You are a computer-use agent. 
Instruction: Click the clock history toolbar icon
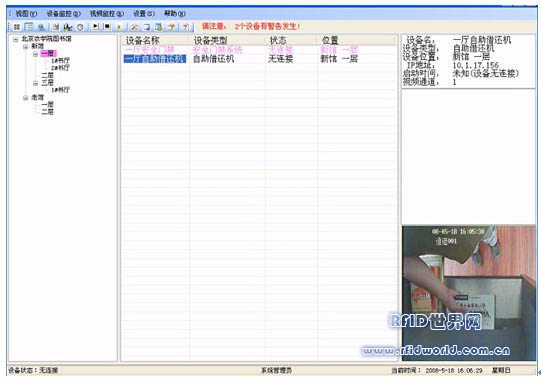tap(80, 27)
